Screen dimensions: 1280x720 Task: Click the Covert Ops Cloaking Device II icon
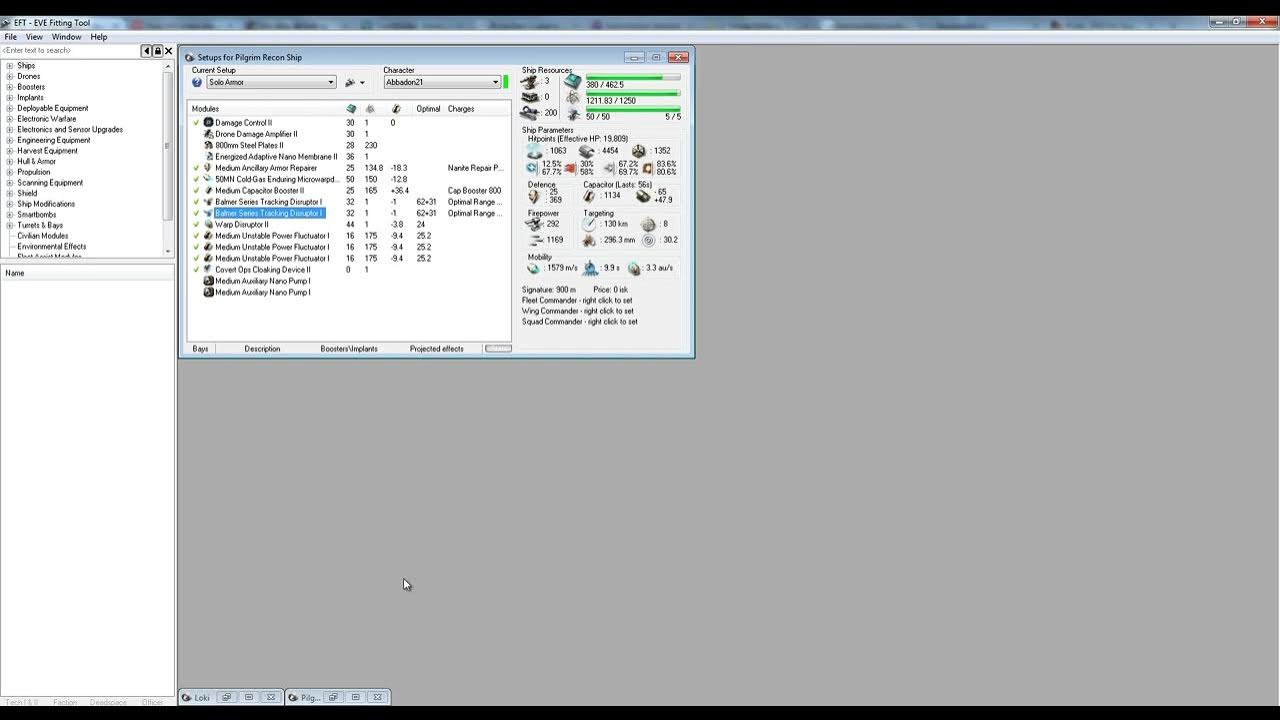208,269
